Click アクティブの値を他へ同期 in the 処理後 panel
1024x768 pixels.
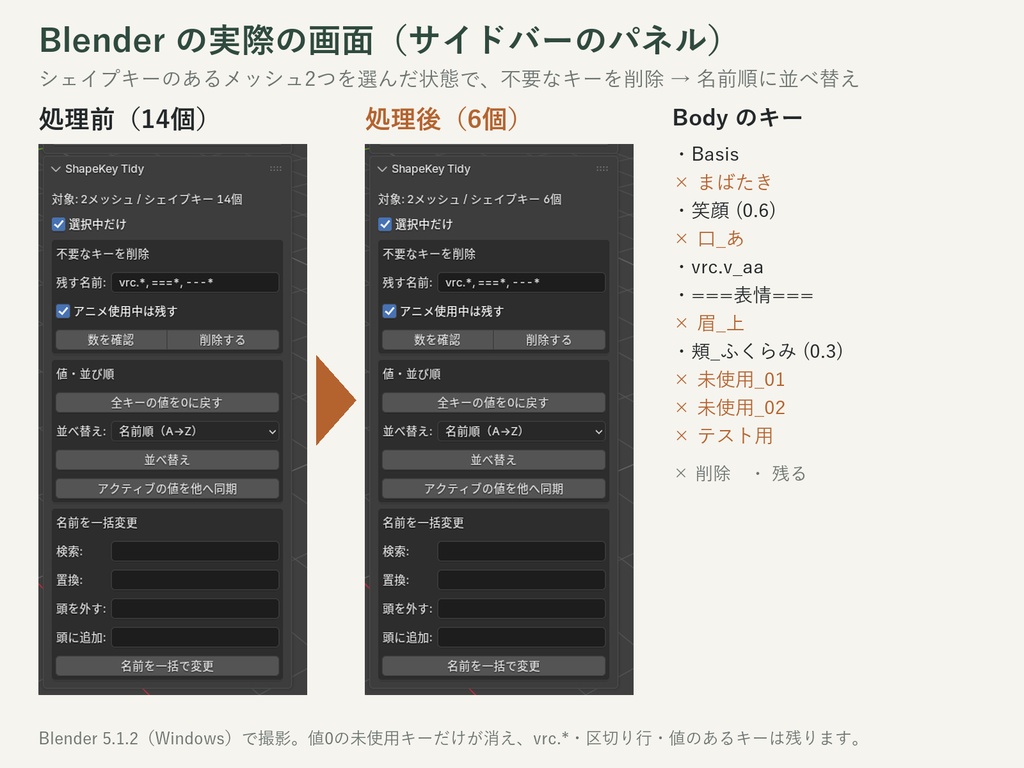pos(494,489)
